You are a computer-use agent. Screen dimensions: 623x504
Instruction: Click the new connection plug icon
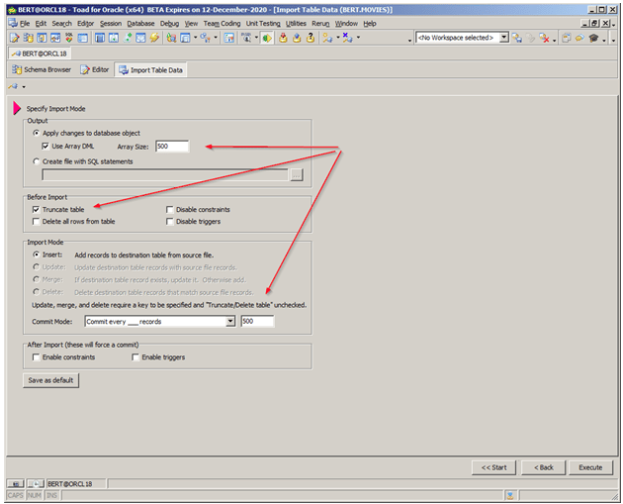pos(327,38)
